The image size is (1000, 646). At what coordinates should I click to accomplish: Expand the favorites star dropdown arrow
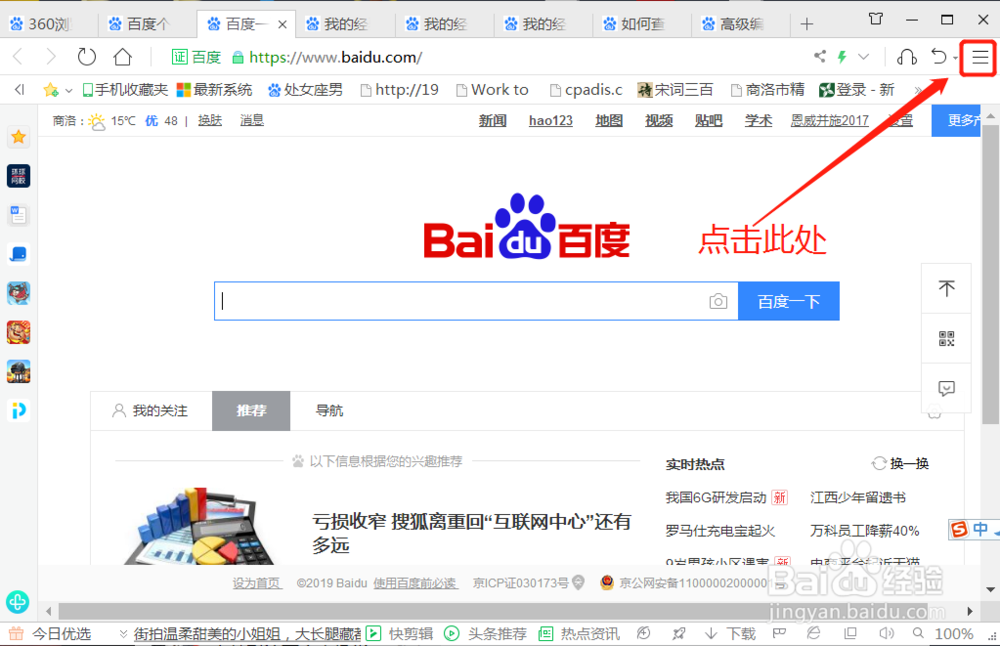68,91
